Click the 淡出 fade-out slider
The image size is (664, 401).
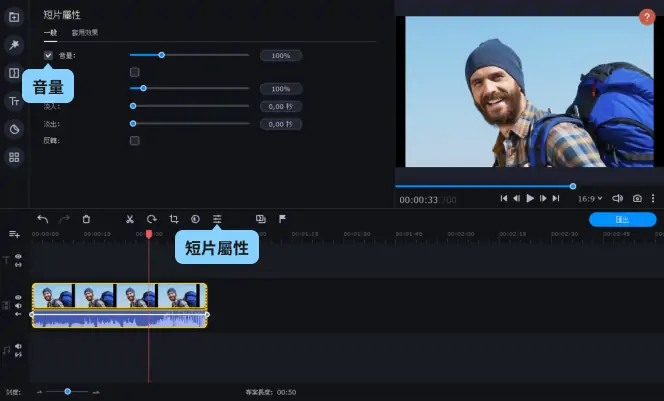click(x=189, y=124)
